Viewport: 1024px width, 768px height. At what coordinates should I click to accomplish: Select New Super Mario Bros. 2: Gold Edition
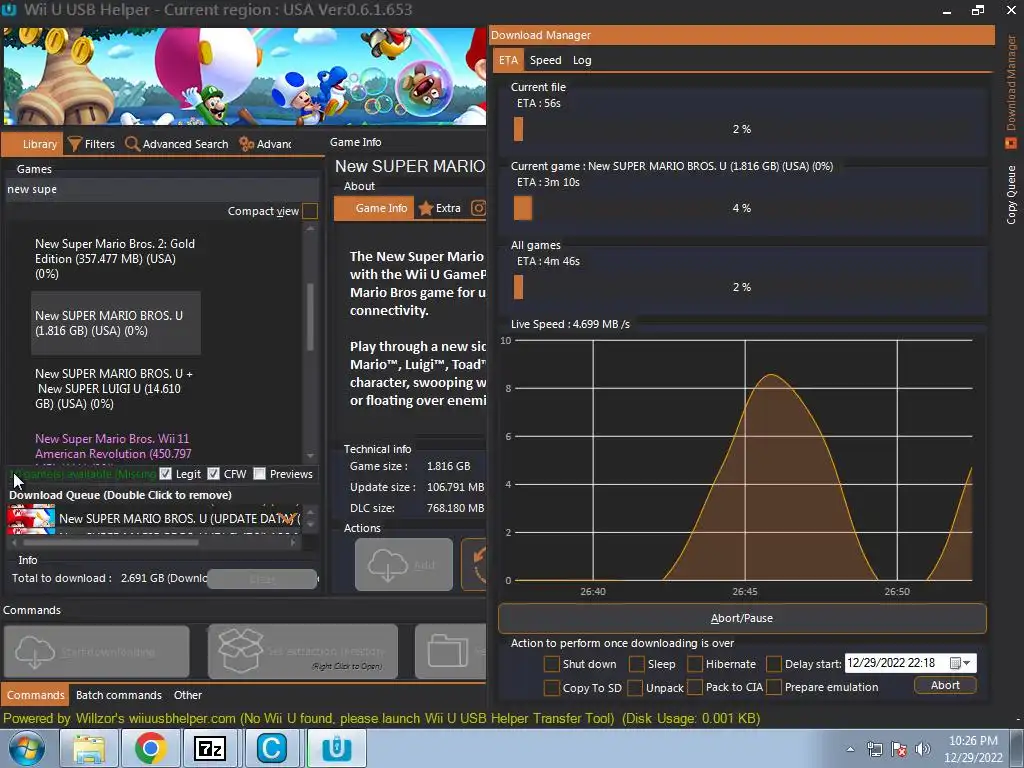click(x=116, y=259)
